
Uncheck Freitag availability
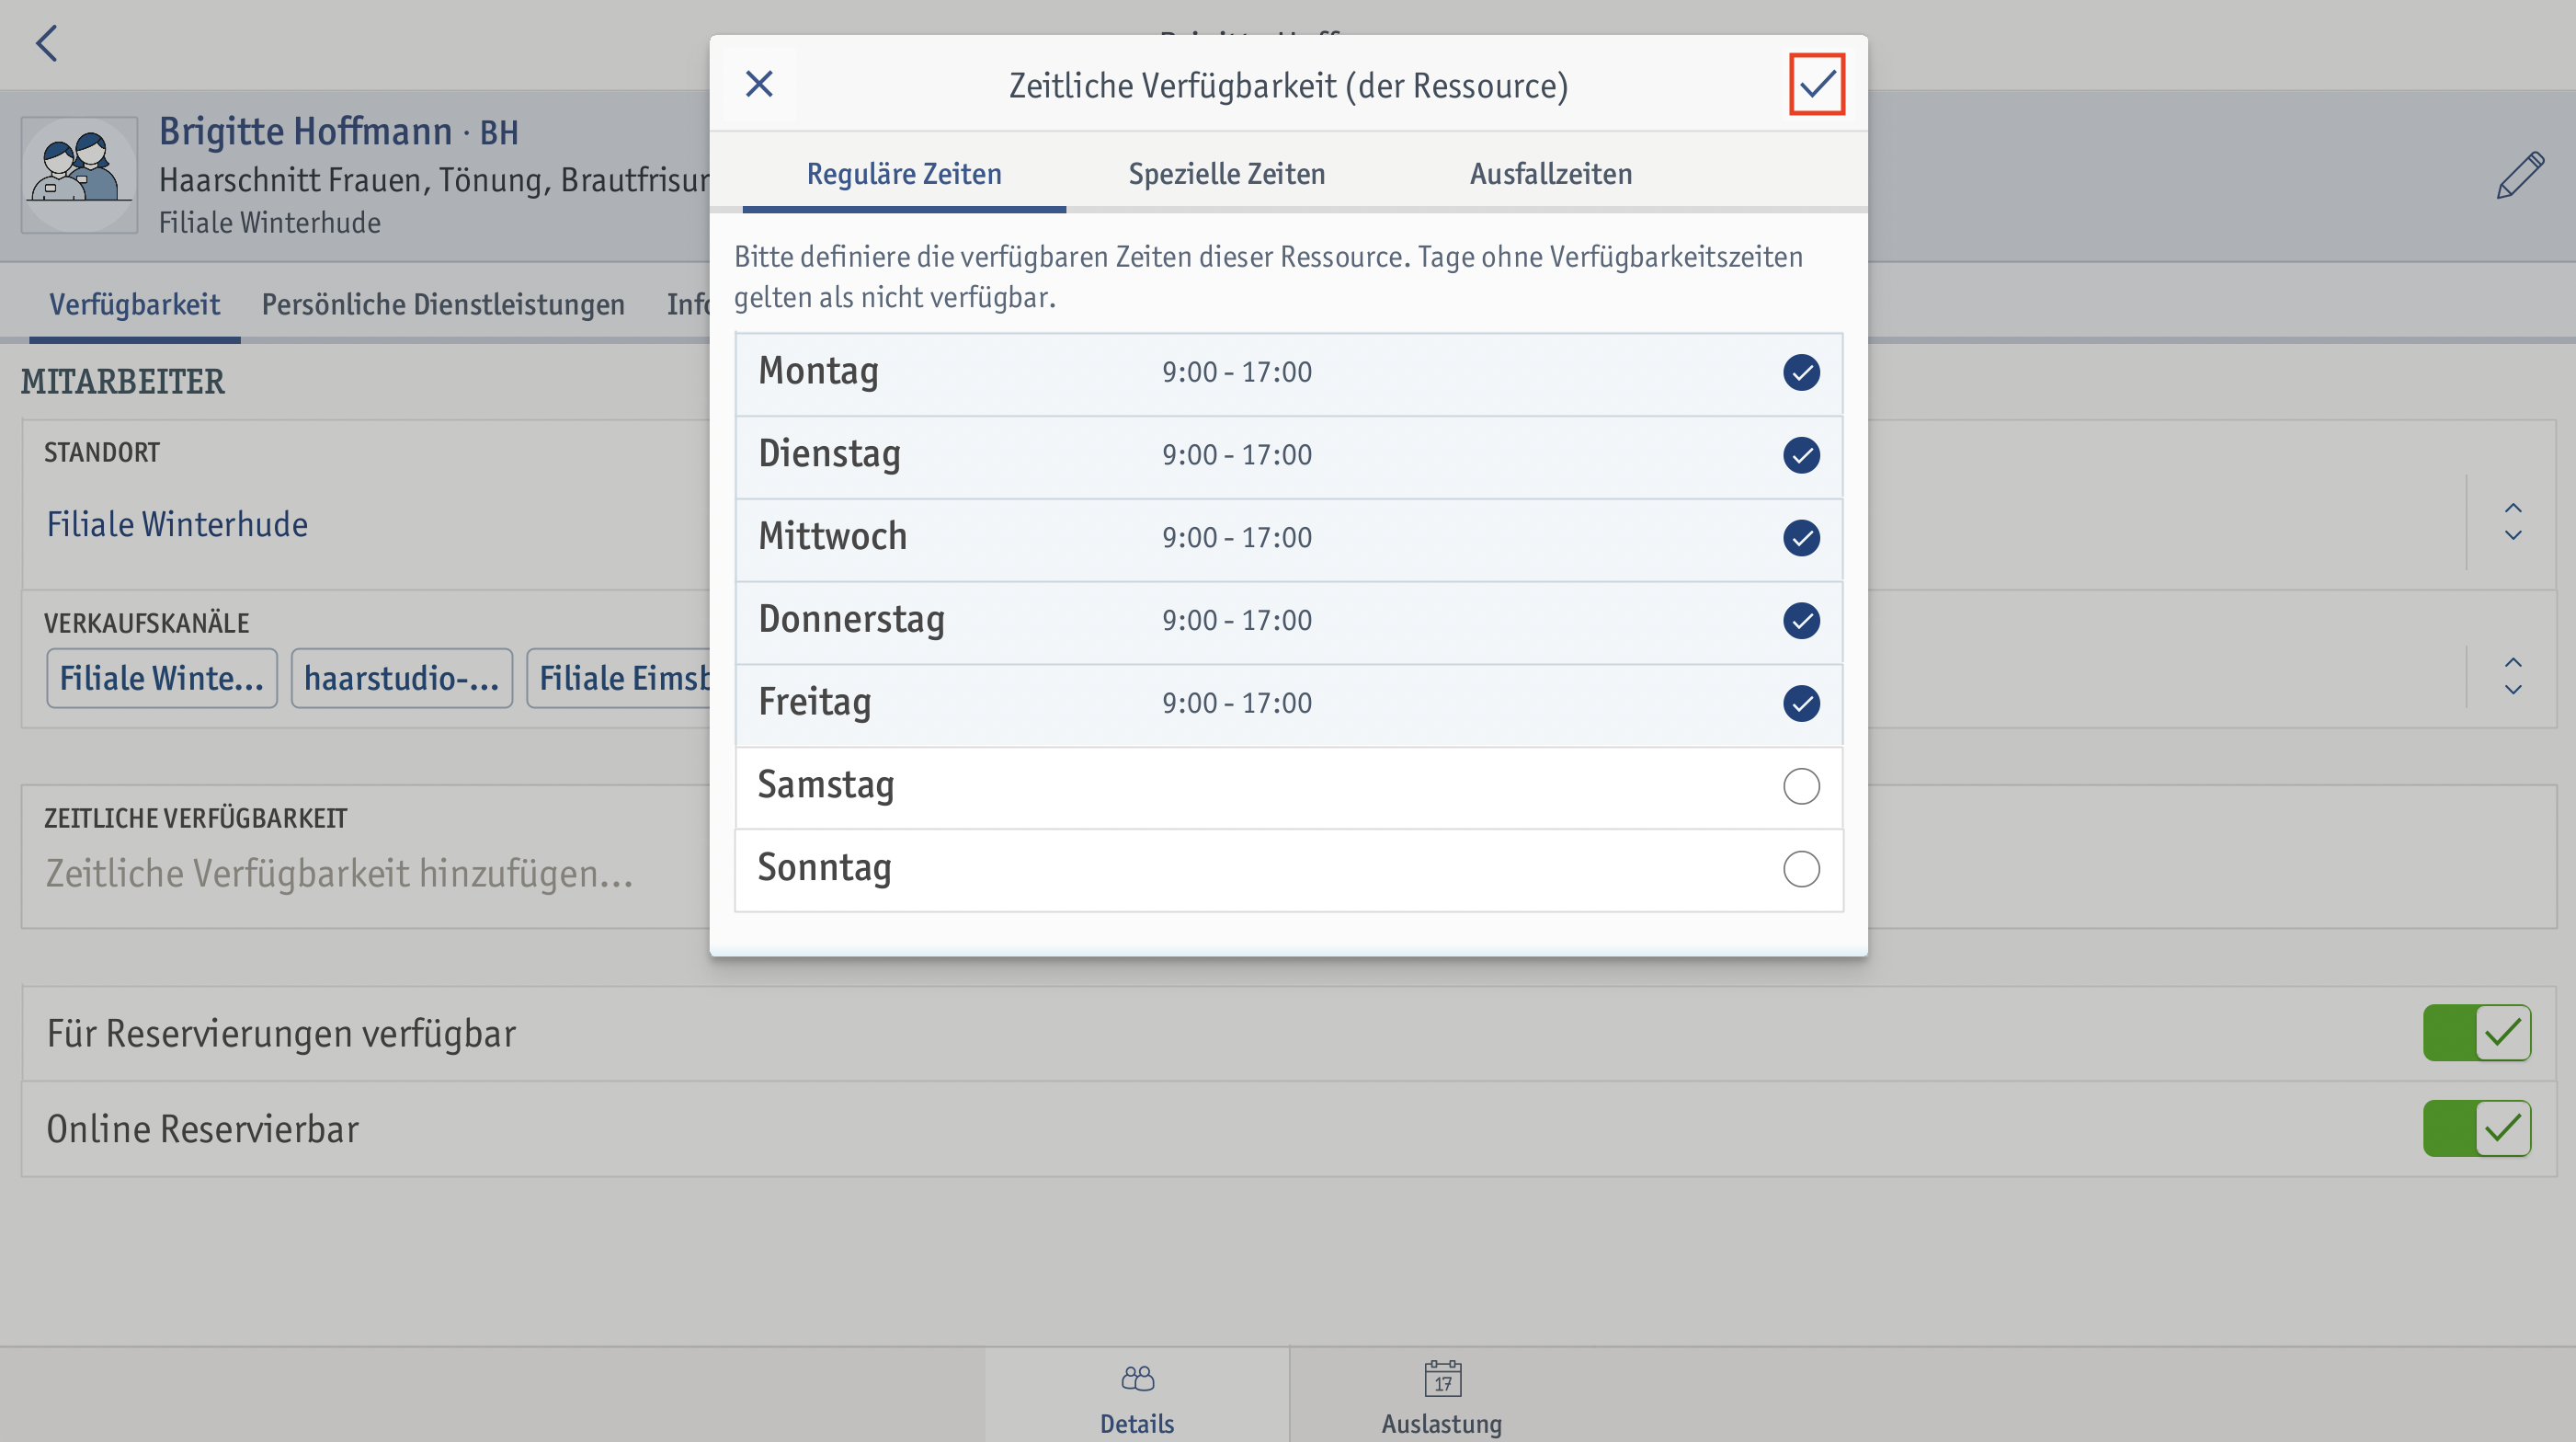[1801, 703]
